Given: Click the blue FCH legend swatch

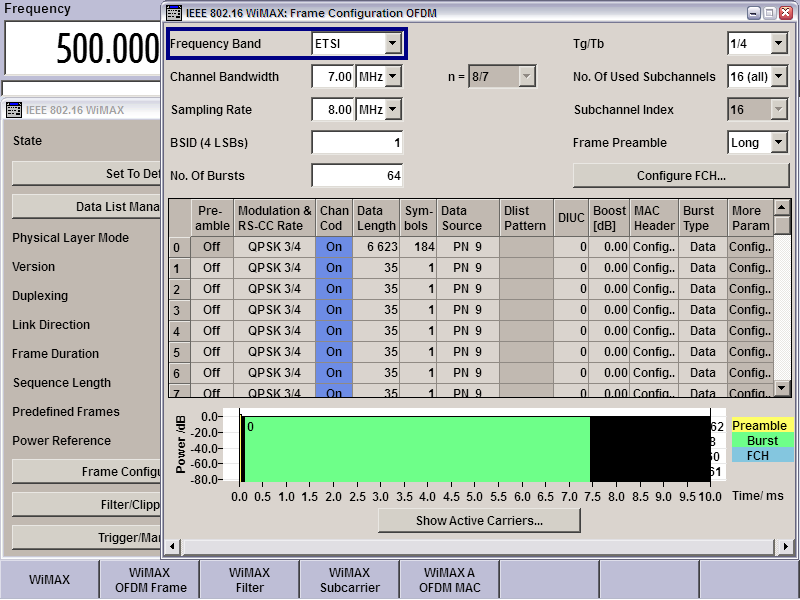Looking at the screenshot, I should click(x=762, y=455).
